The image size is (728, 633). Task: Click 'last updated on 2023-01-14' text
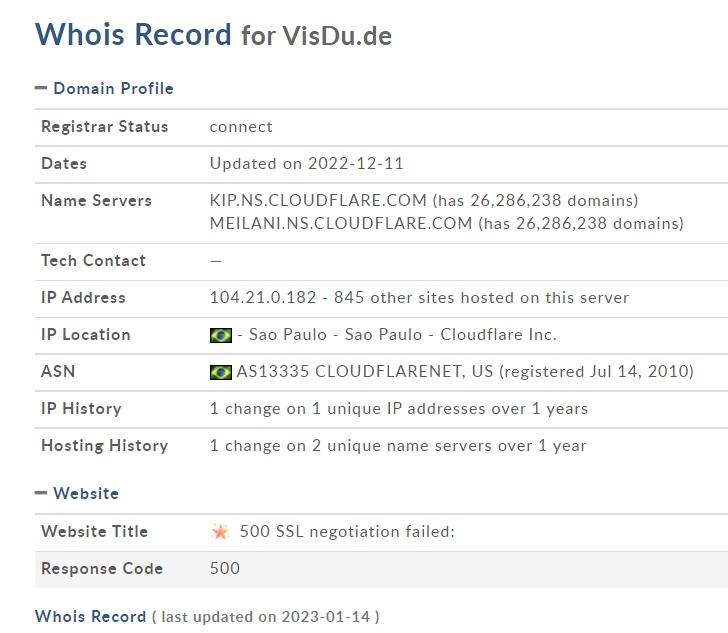coord(266,617)
